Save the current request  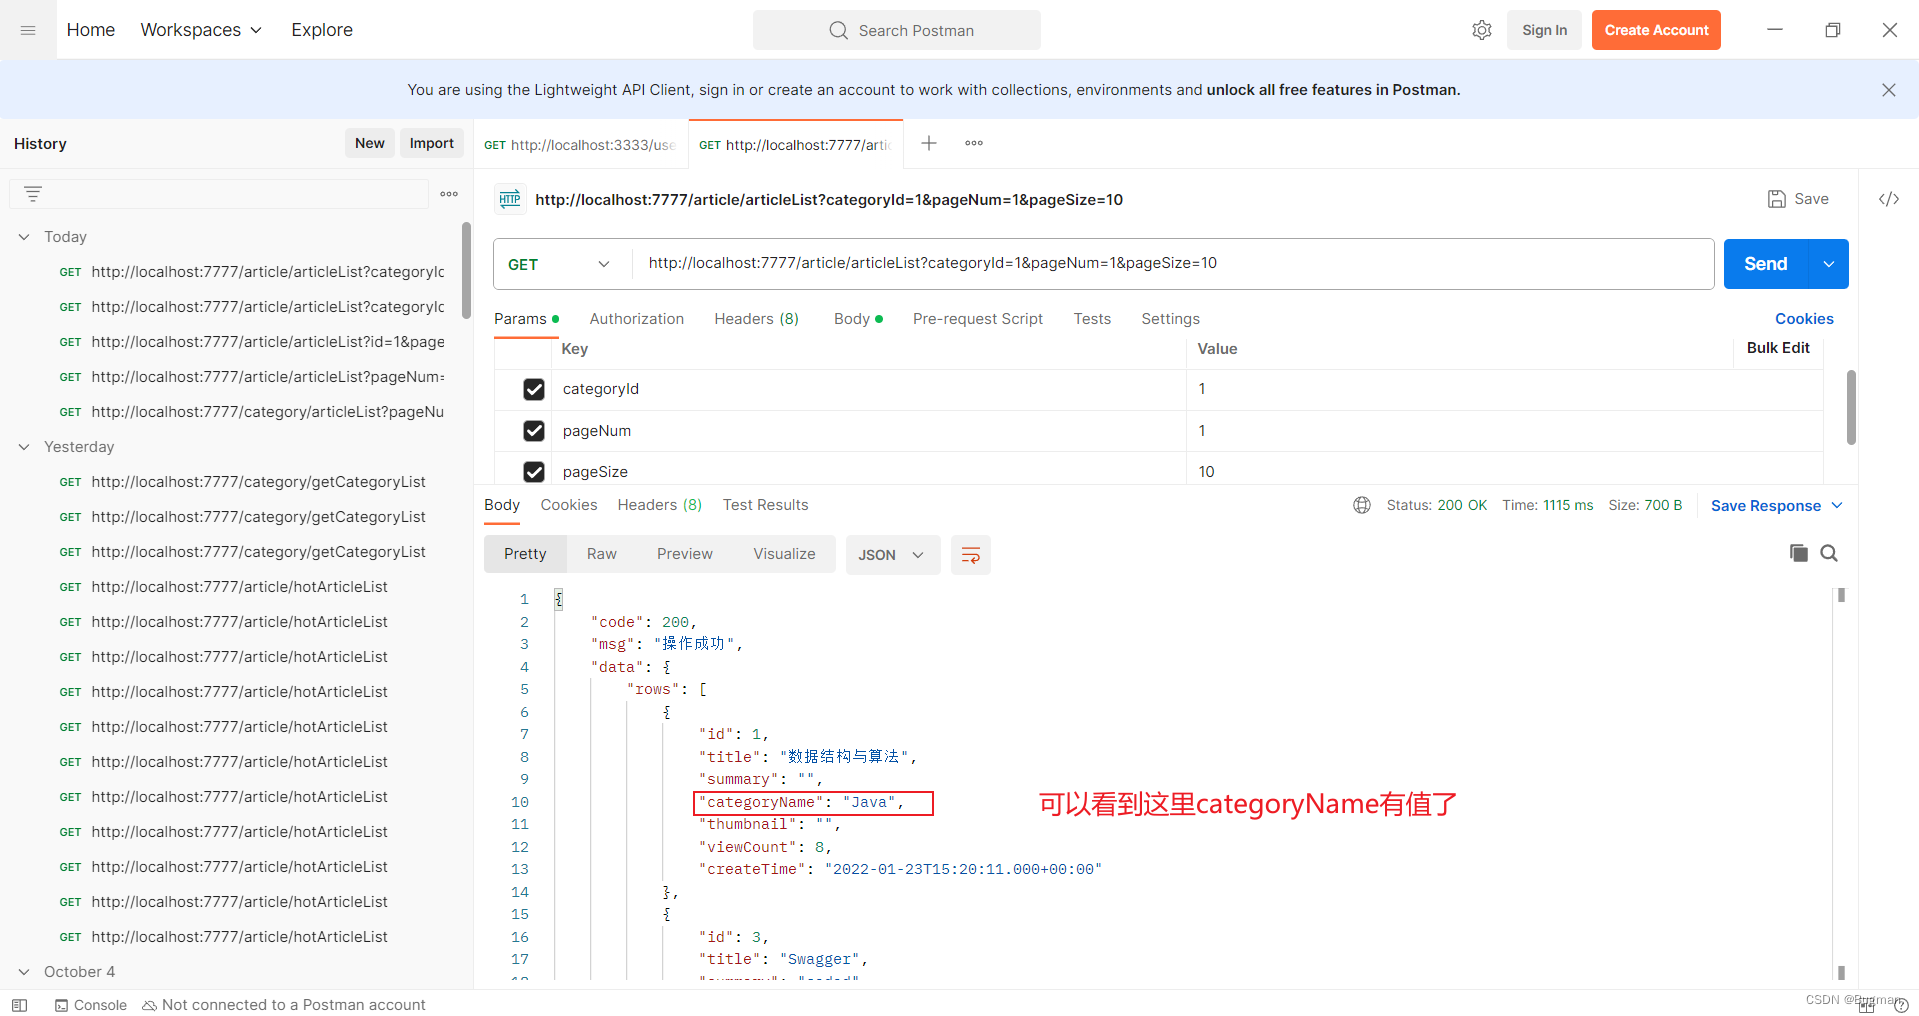tap(1798, 199)
